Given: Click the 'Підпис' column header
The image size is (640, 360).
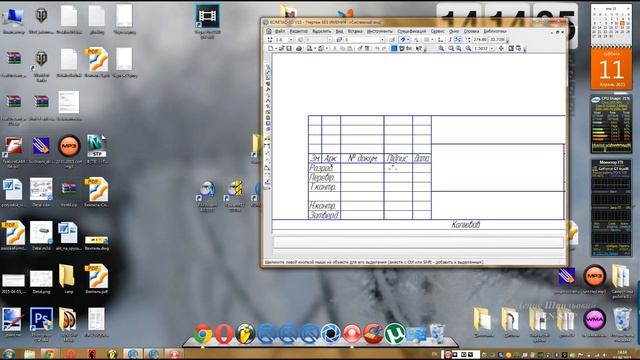Looking at the screenshot, I should (397, 158).
